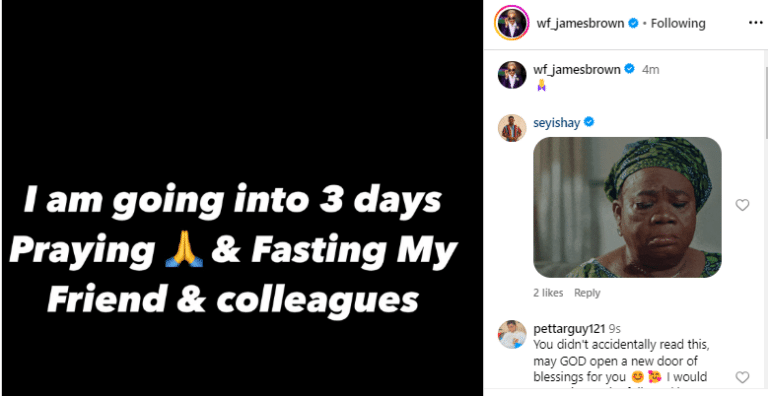
Task: View the 2 likes on seyishay's comment
Action: pos(548,293)
